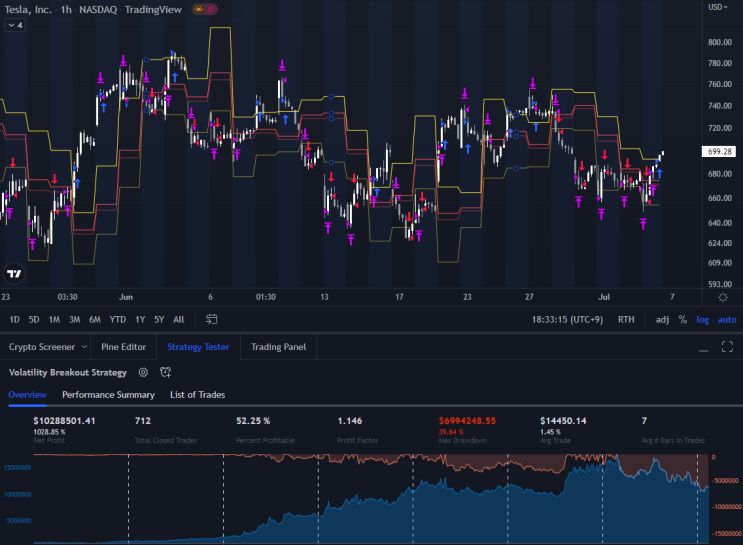The height and width of the screenshot is (545, 743).
Task: Select the 1D time range
Action: [x=15, y=319]
